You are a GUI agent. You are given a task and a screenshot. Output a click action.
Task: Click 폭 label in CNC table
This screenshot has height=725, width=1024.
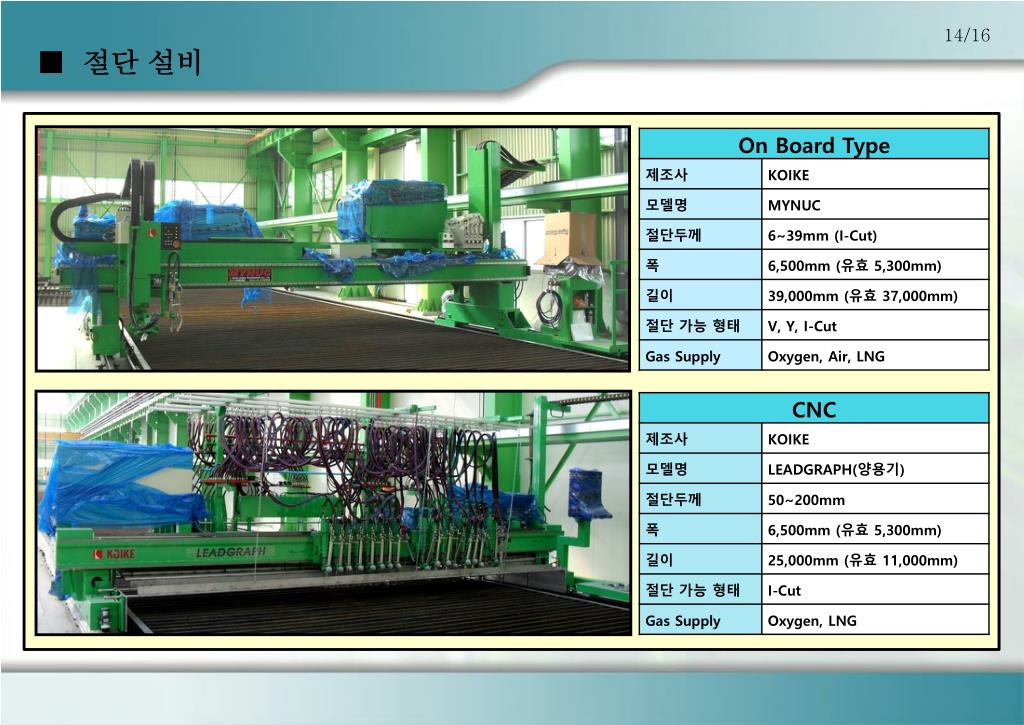[x=652, y=529]
